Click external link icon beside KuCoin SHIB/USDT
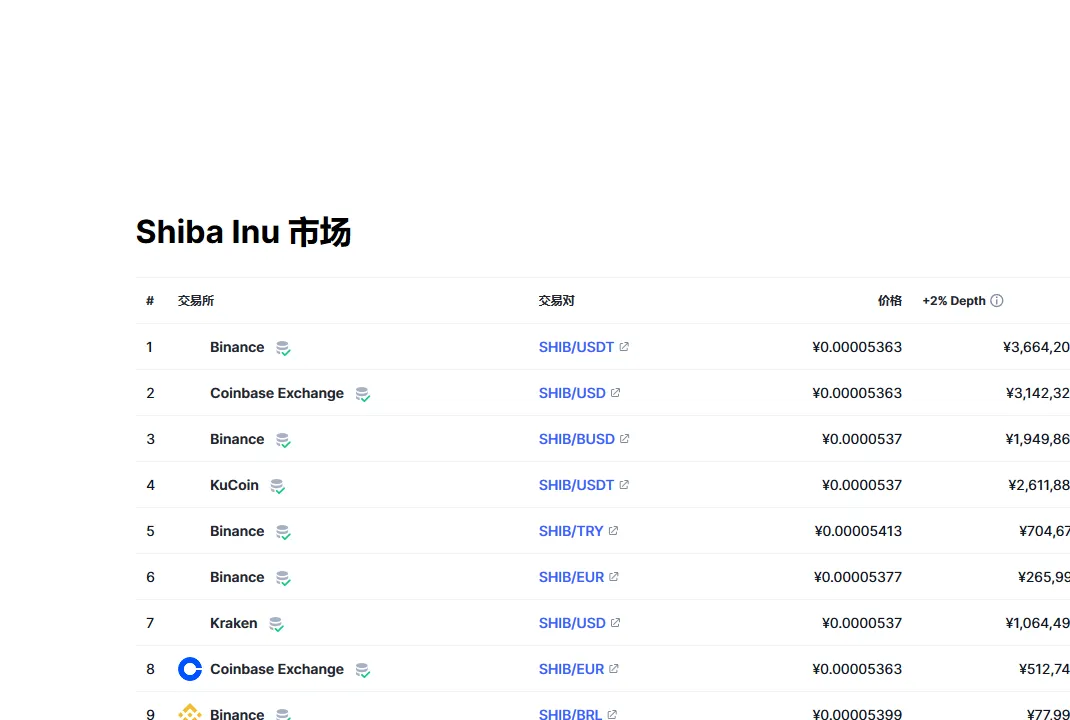 (x=624, y=485)
